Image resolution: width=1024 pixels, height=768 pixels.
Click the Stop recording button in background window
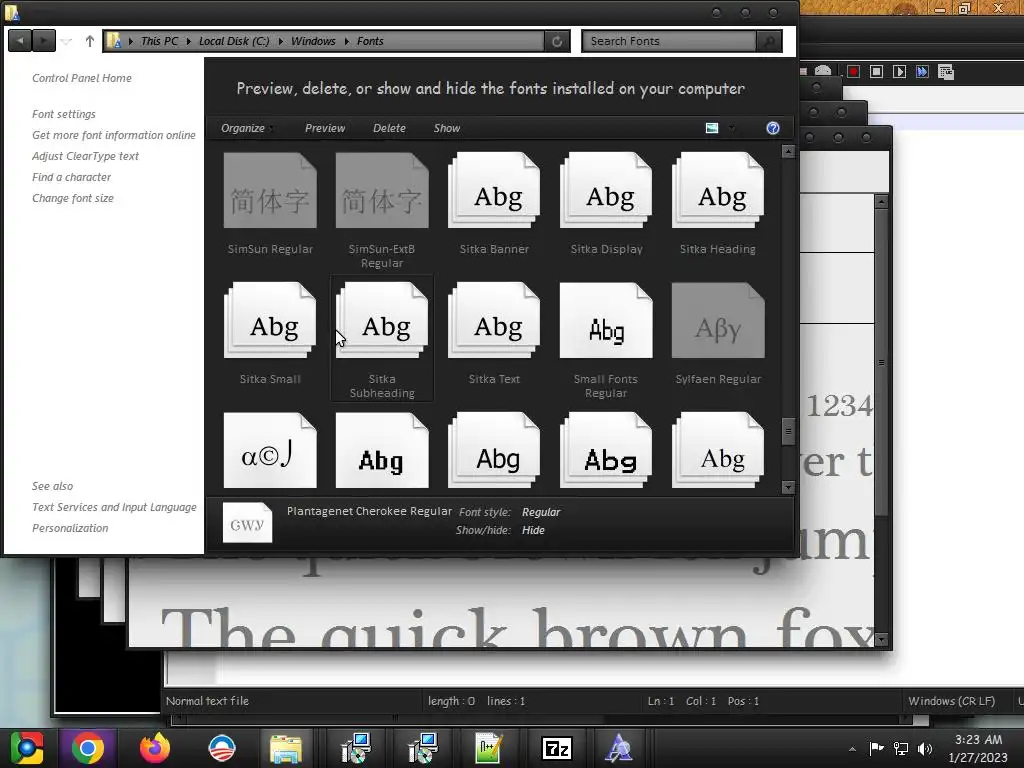[876, 71]
